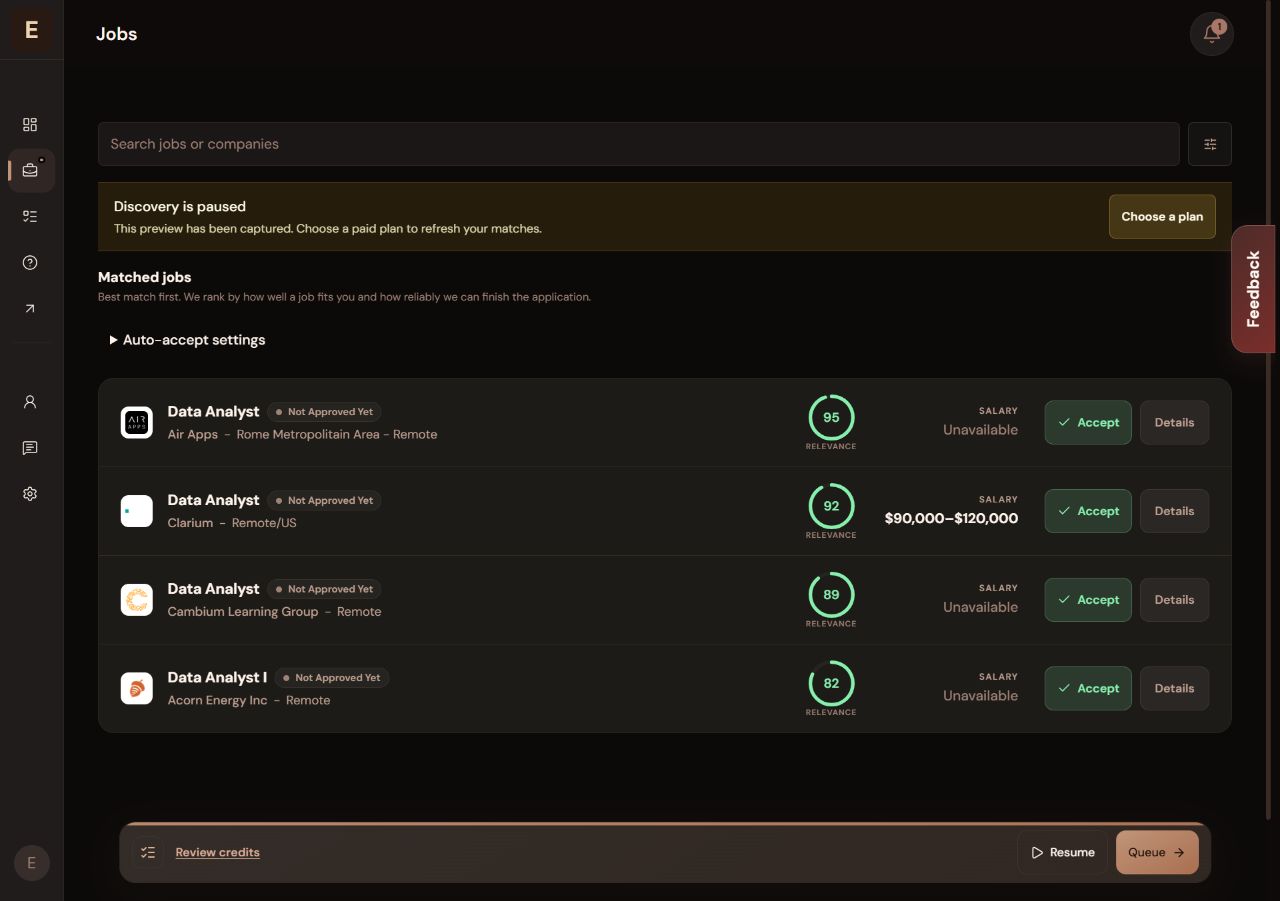The height and width of the screenshot is (901, 1280).
Task: View Details for the Acorn Energy job
Action: point(1174,688)
